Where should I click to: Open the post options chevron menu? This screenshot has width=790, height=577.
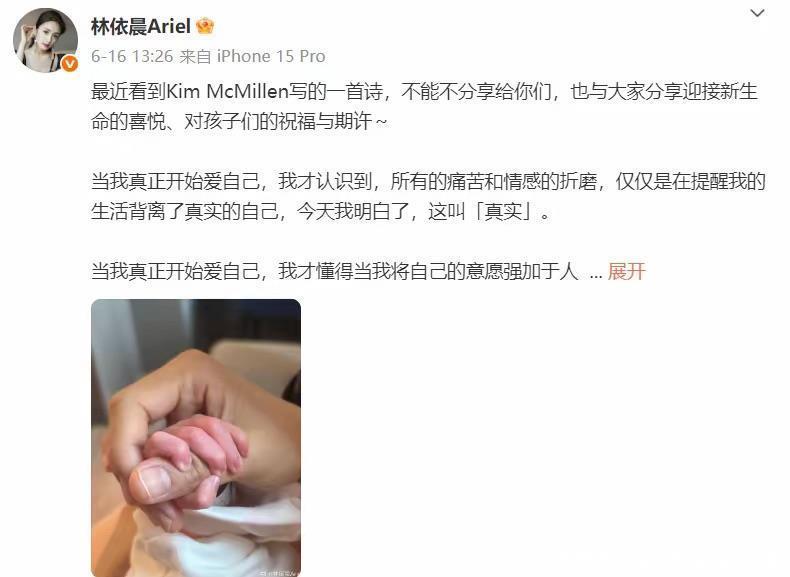[757, 13]
